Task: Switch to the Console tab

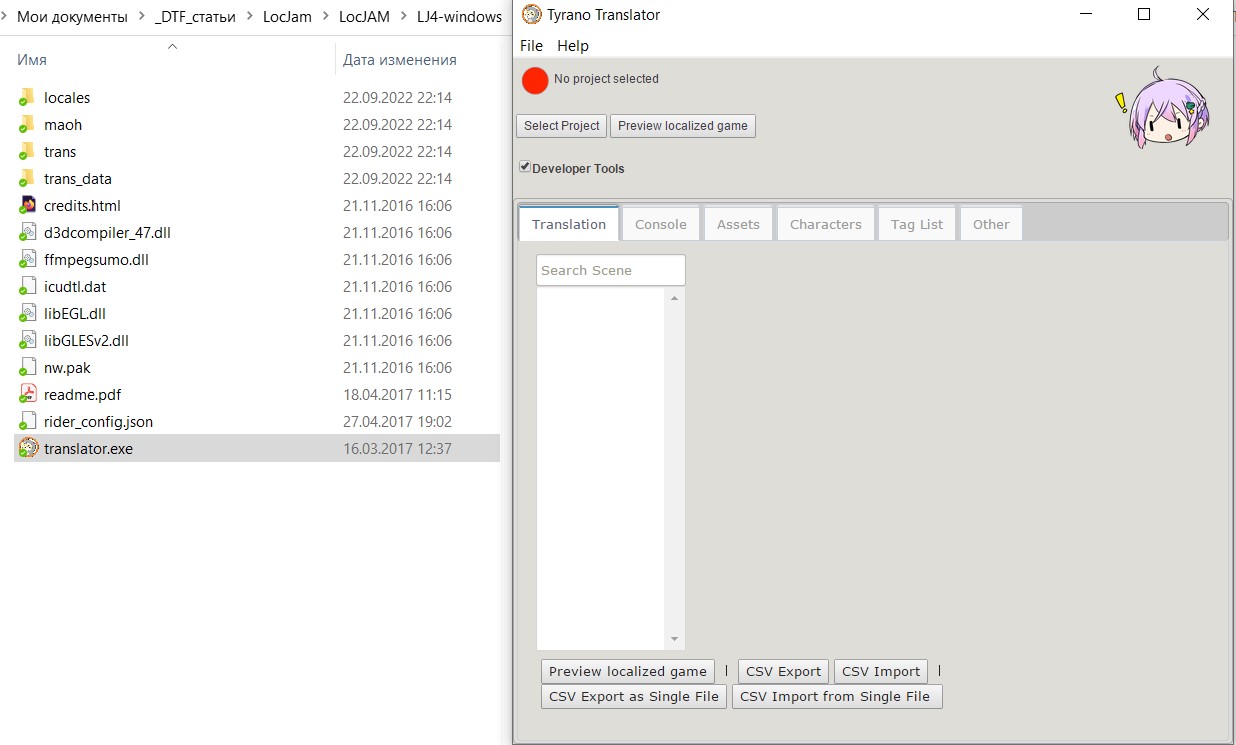Action: (660, 224)
